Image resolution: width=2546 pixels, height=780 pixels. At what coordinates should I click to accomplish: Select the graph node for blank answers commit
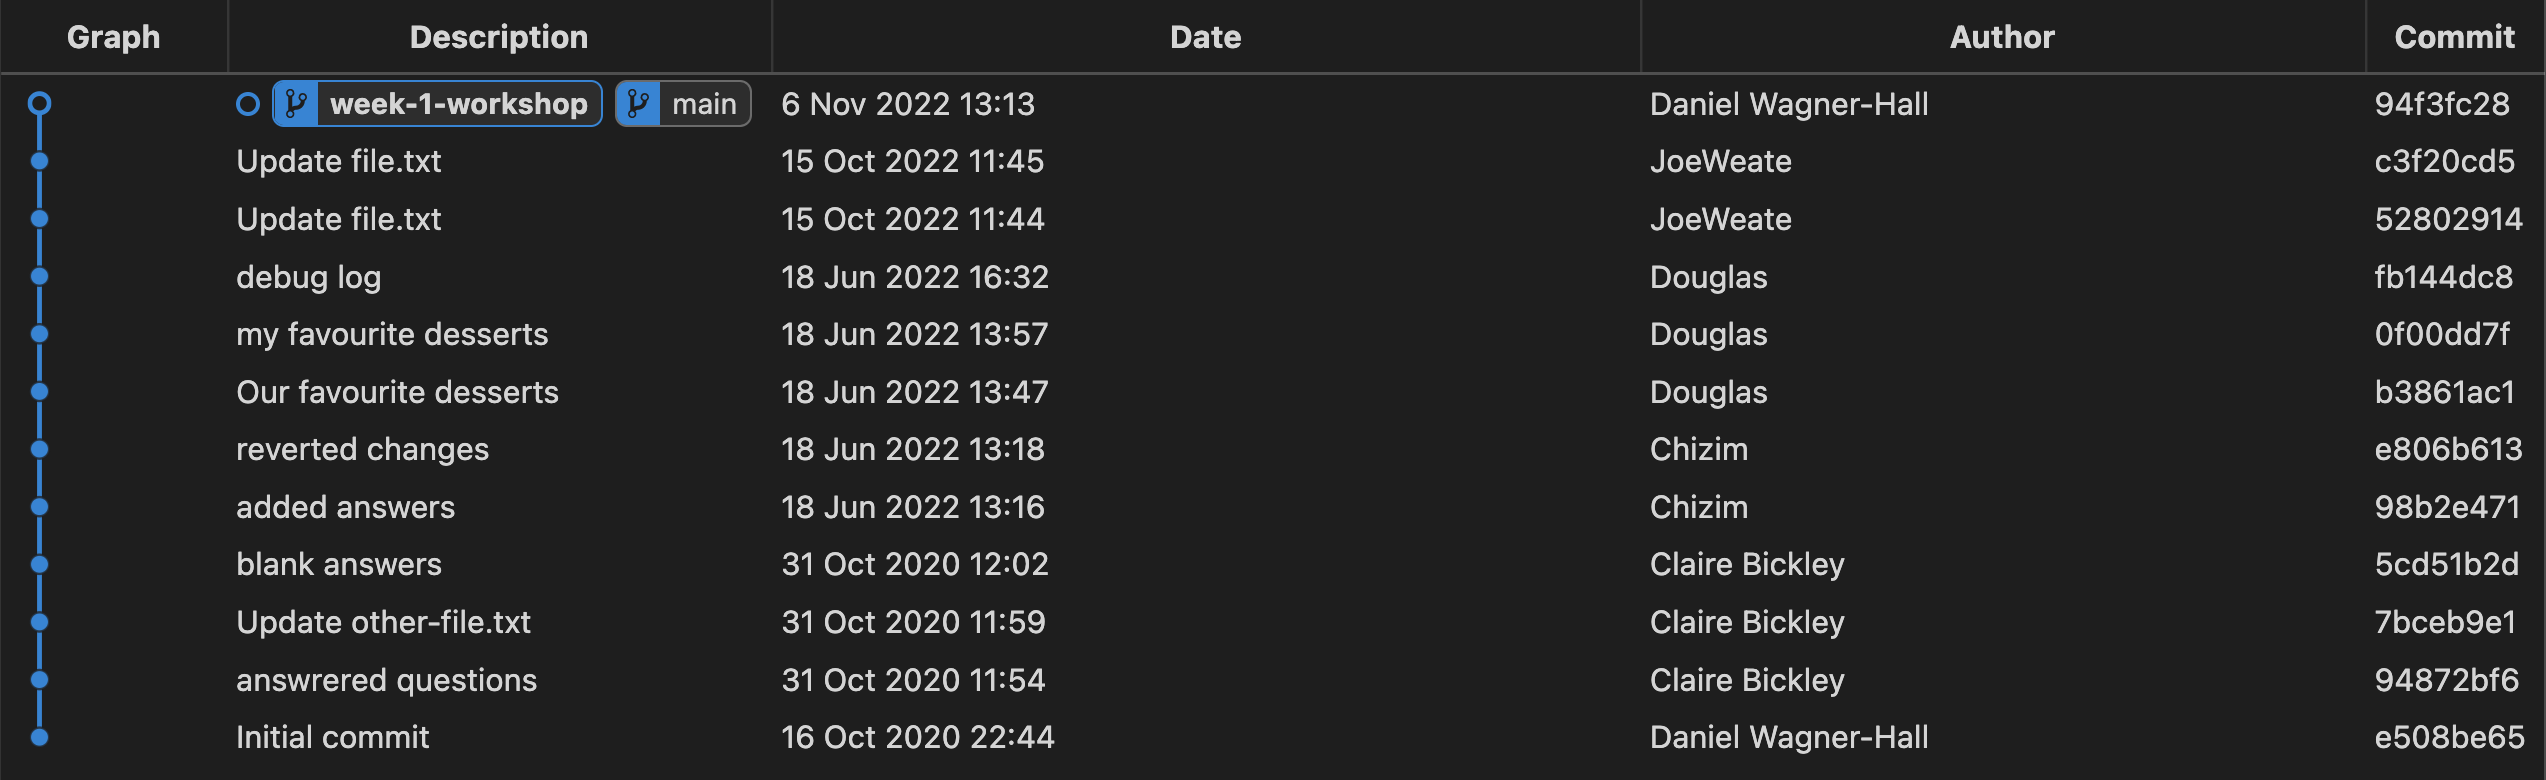40,564
